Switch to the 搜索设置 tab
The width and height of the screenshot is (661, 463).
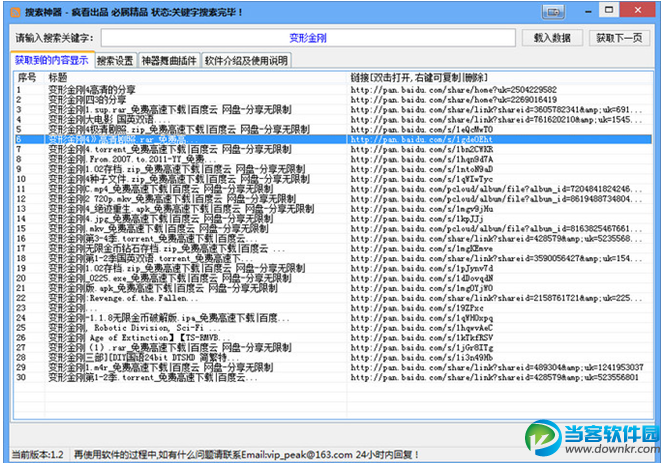(x=115, y=61)
